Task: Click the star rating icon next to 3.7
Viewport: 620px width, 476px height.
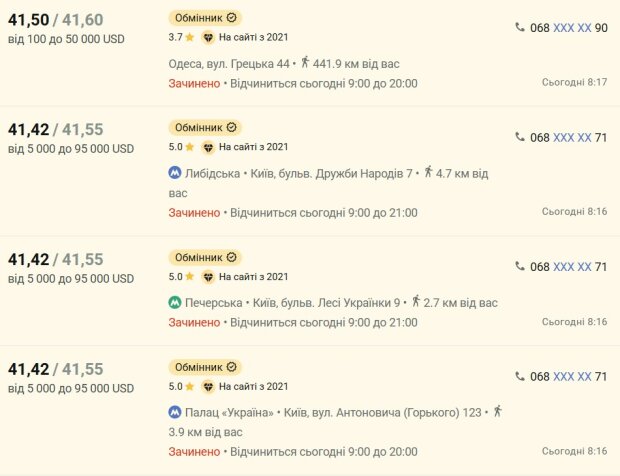Action: tap(189, 37)
